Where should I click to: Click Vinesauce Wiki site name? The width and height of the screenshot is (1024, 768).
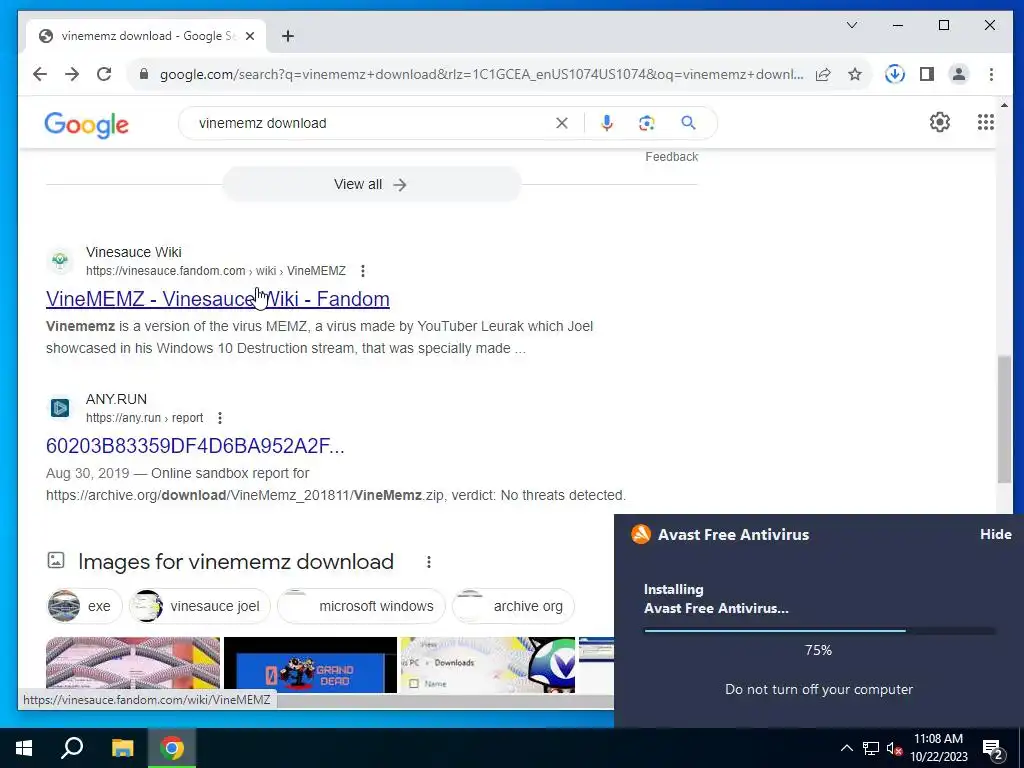point(134,252)
